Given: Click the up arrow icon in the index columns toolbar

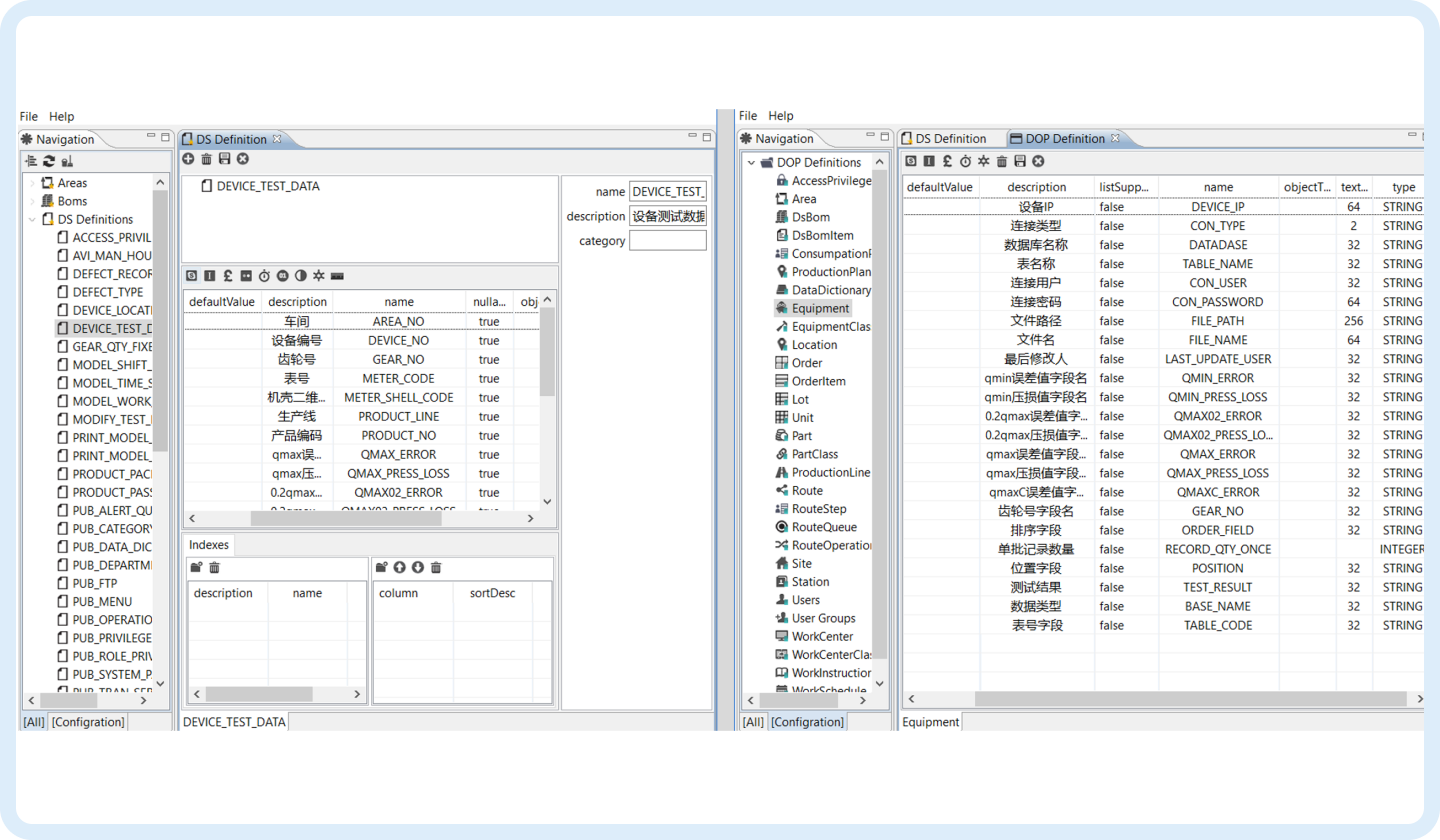Looking at the screenshot, I should [x=399, y=567].
